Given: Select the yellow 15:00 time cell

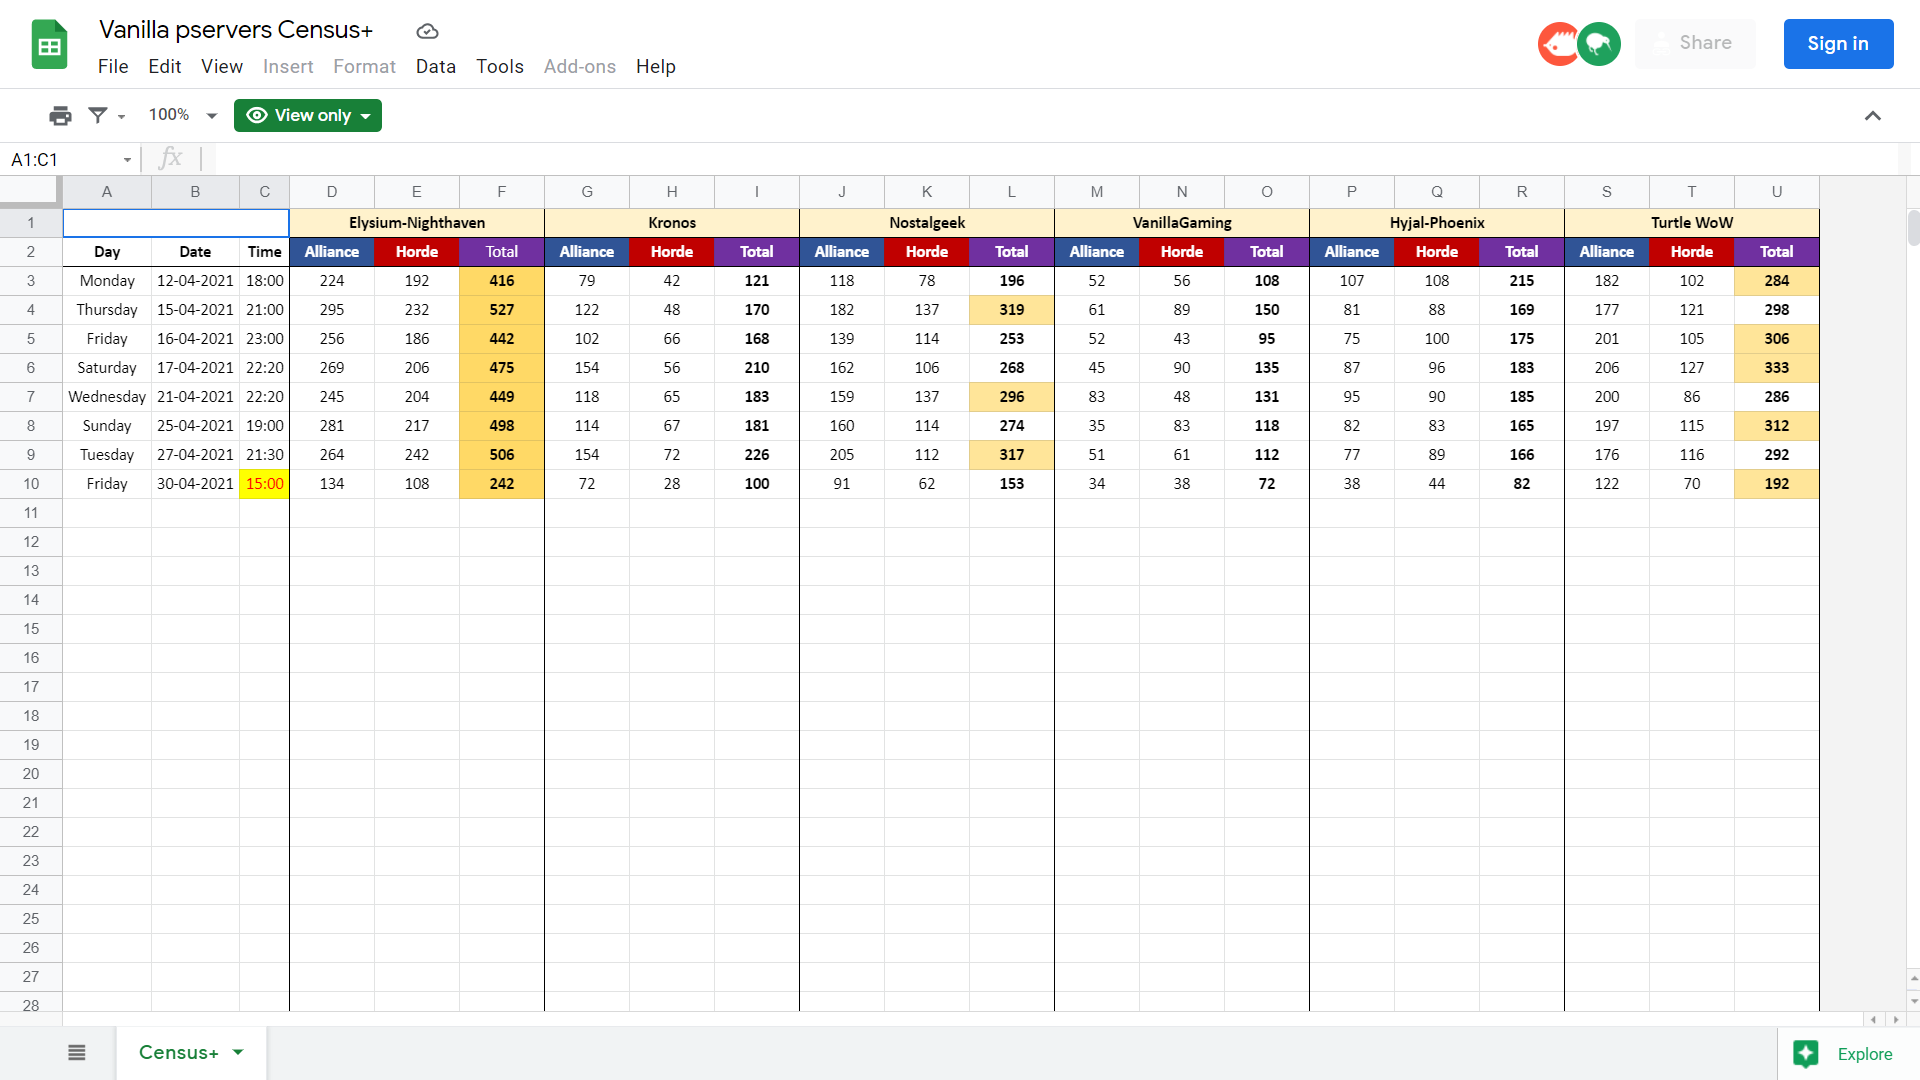Looking at the screenshot, I should pos(264,484).
